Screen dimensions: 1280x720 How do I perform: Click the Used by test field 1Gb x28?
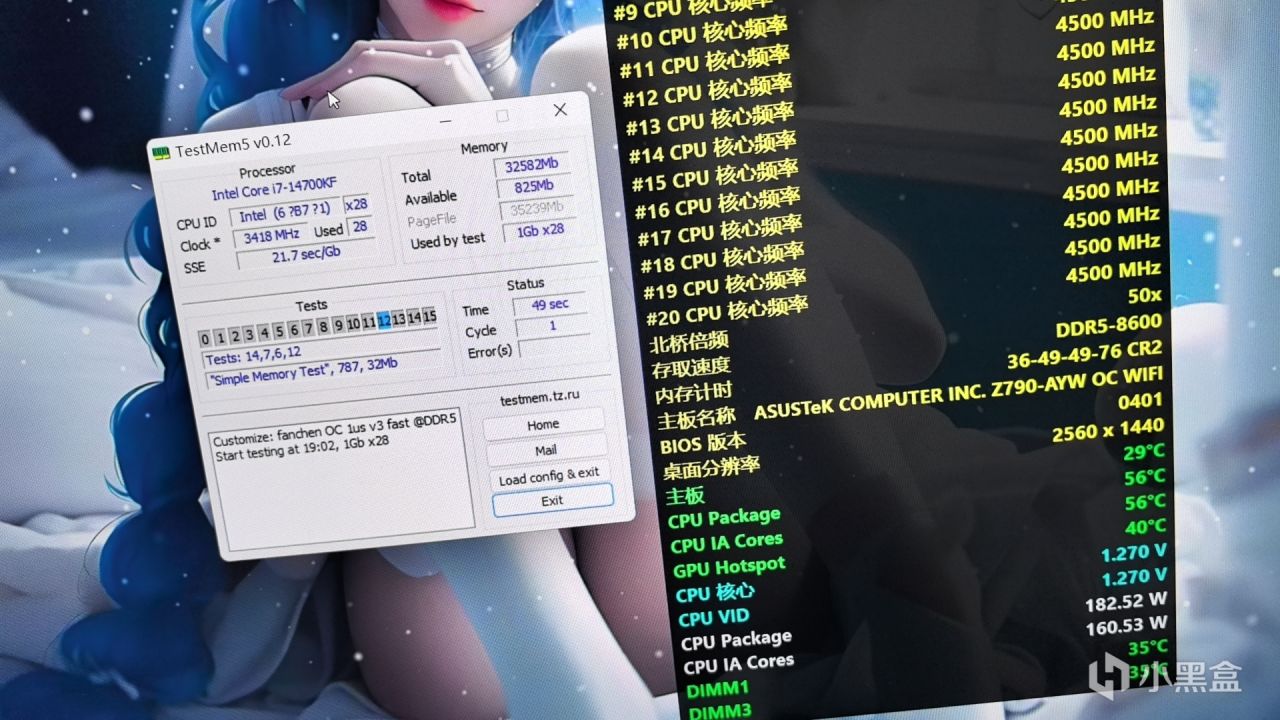(539, 230)
